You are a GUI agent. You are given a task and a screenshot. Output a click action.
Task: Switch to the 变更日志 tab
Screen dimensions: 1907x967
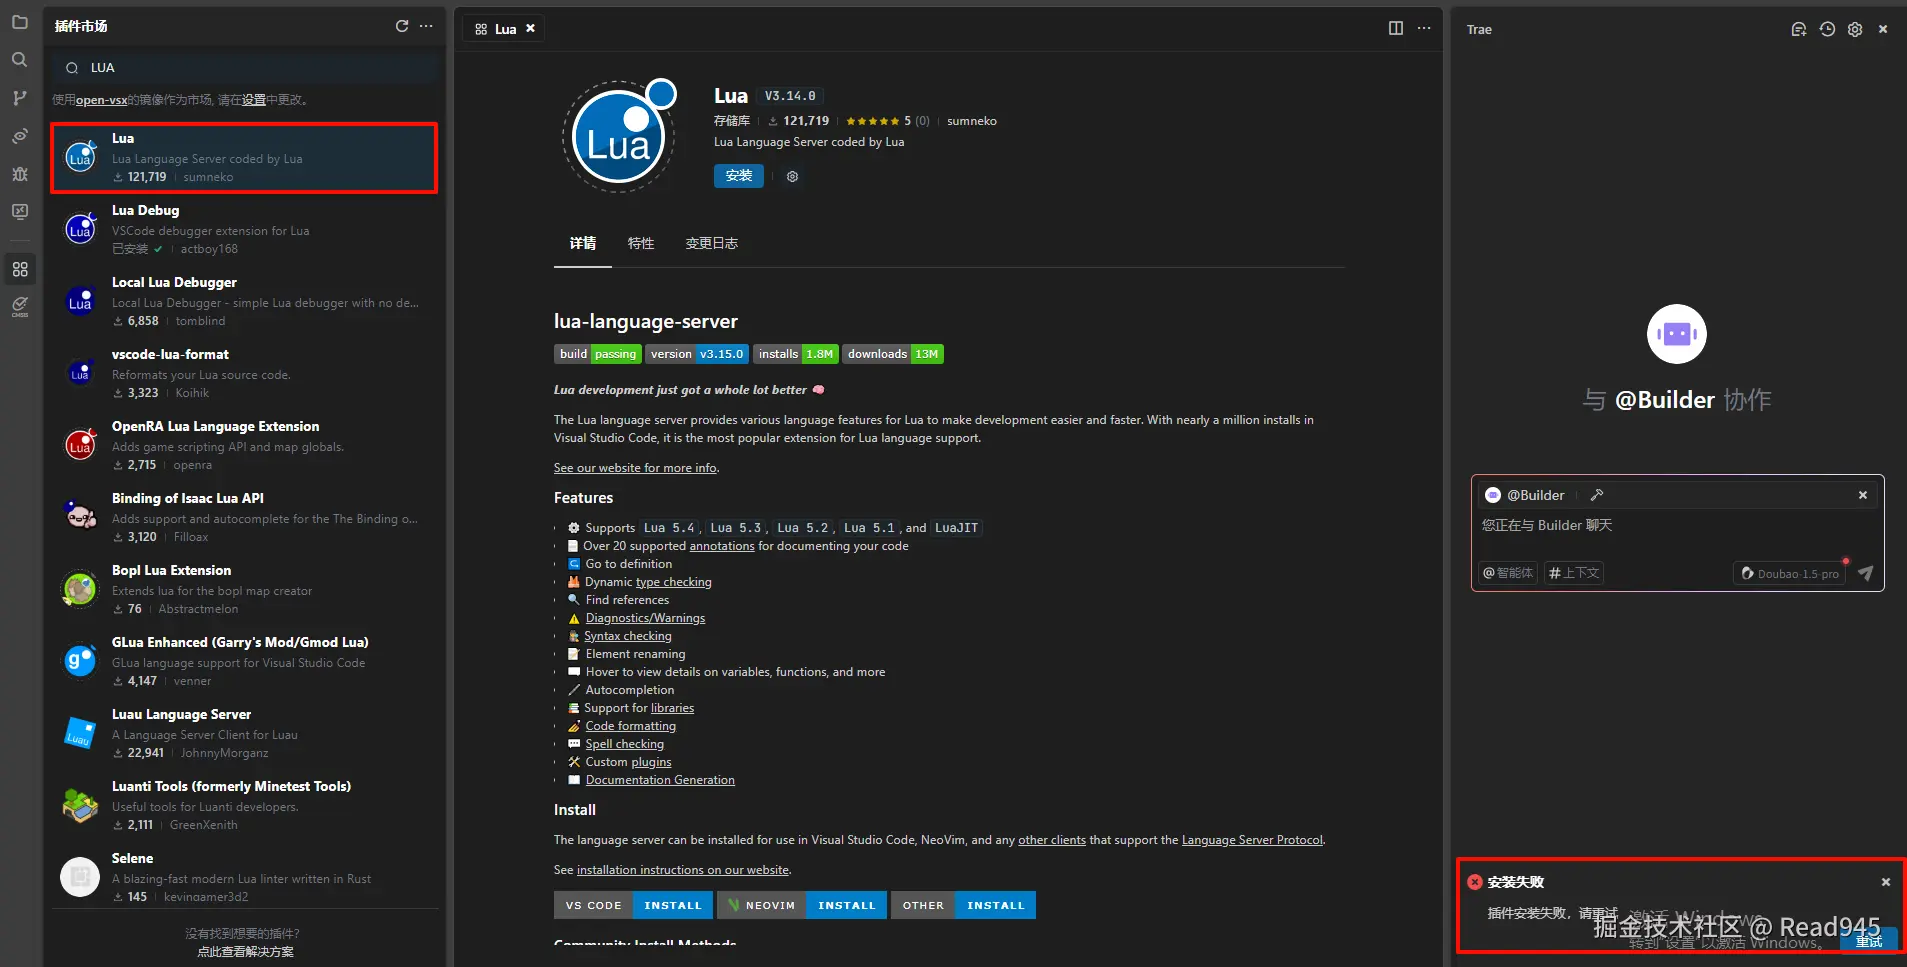711,244
